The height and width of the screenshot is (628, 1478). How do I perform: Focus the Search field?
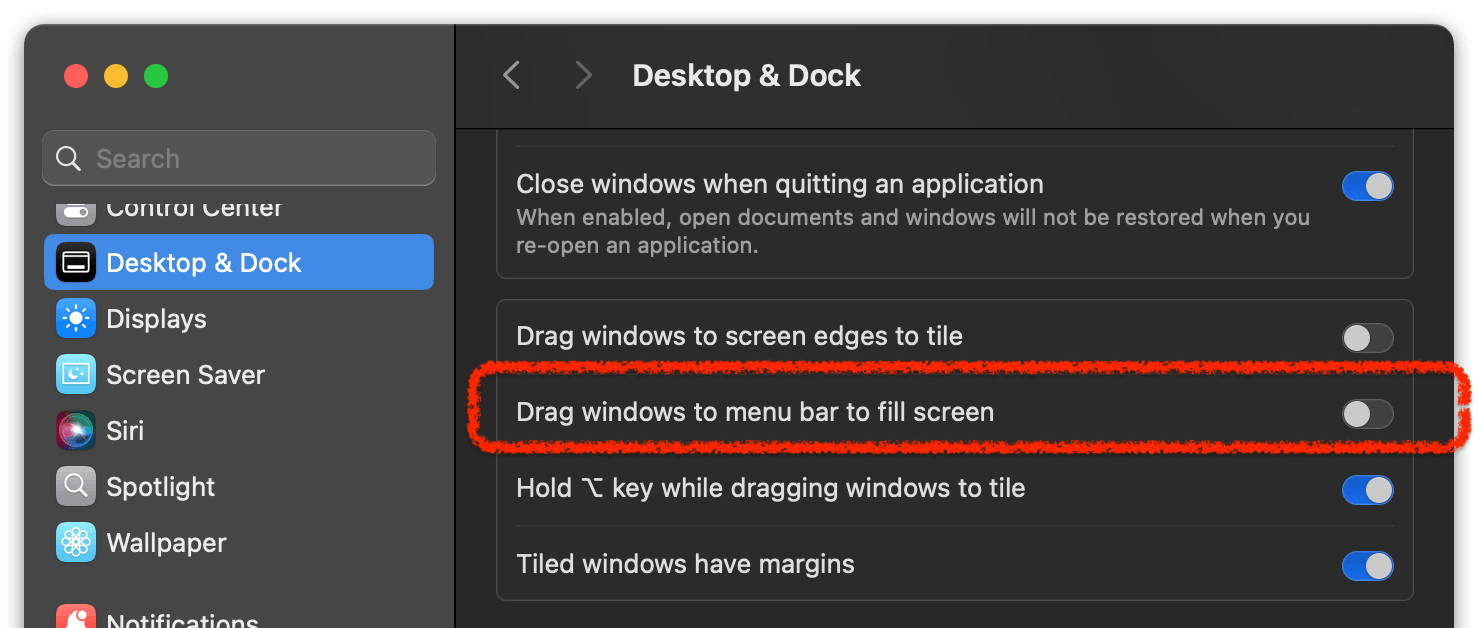click(x=239, y=158)
